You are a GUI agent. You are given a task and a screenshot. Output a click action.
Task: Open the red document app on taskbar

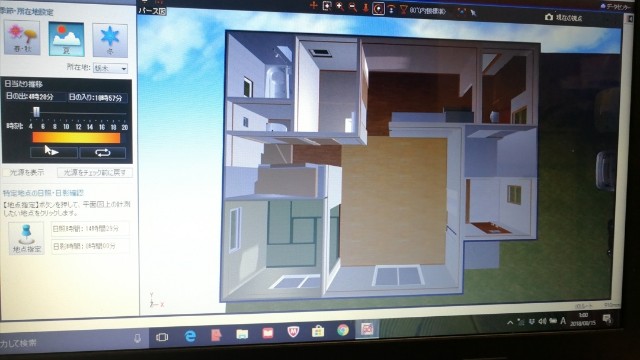click(216, 335)
